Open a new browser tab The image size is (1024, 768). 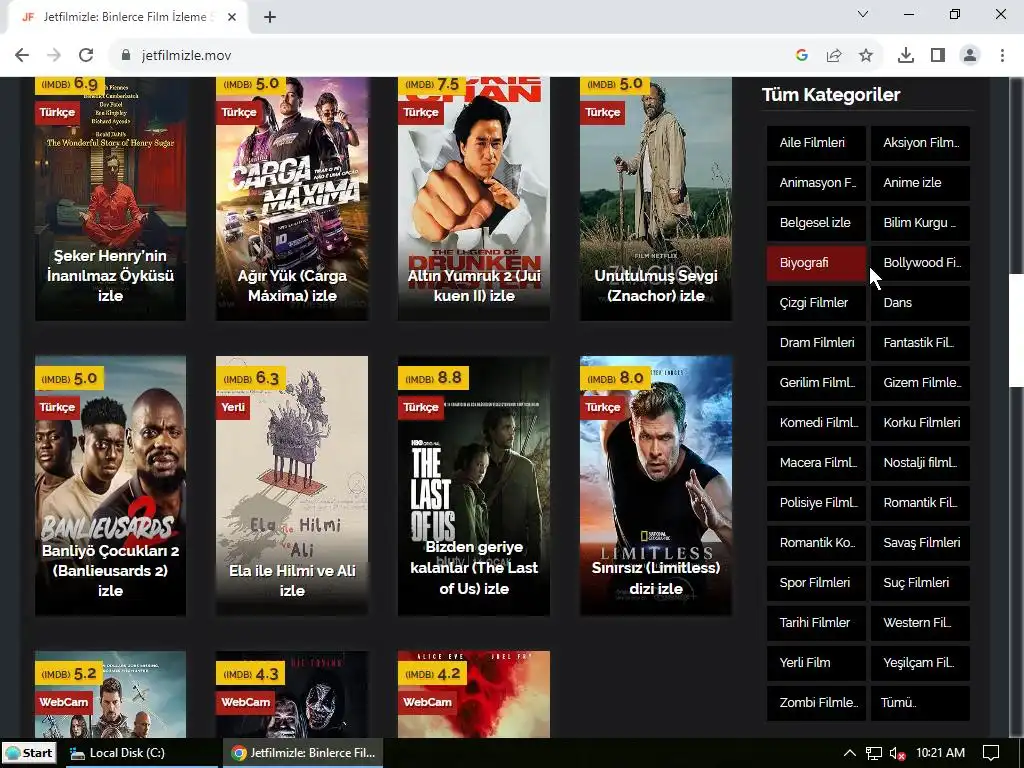[270, 17]
